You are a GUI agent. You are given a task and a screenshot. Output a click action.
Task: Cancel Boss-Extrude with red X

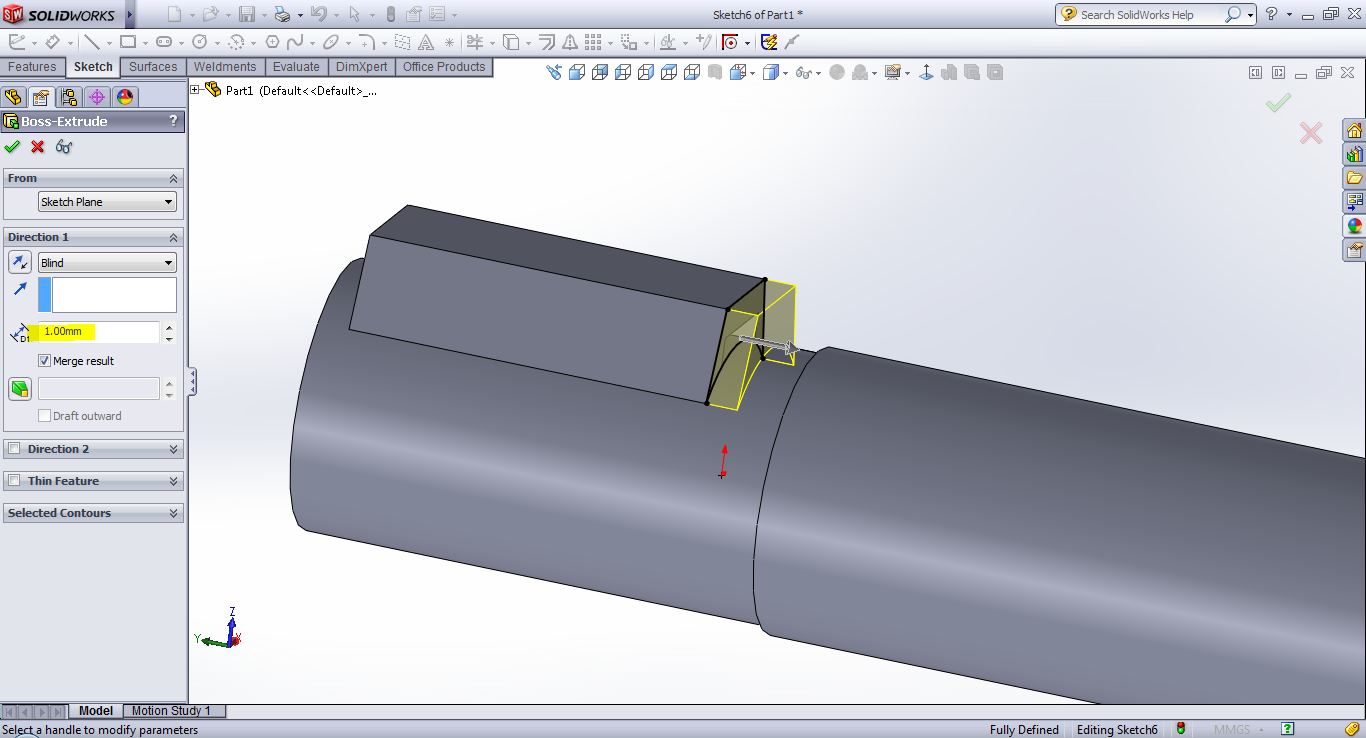(x=38, y=147)
